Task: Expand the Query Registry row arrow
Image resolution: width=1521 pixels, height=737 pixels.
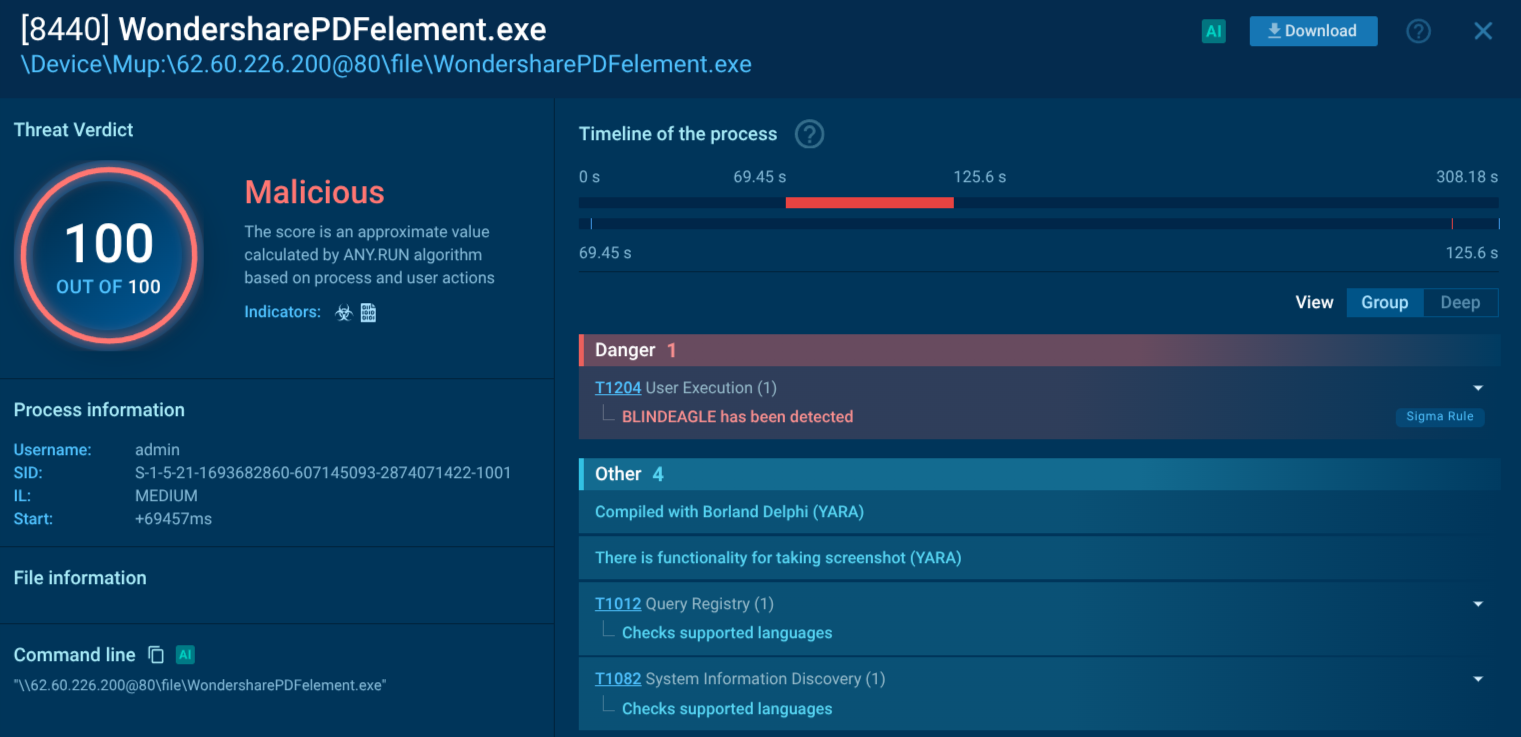Action: pos(1478,604)
